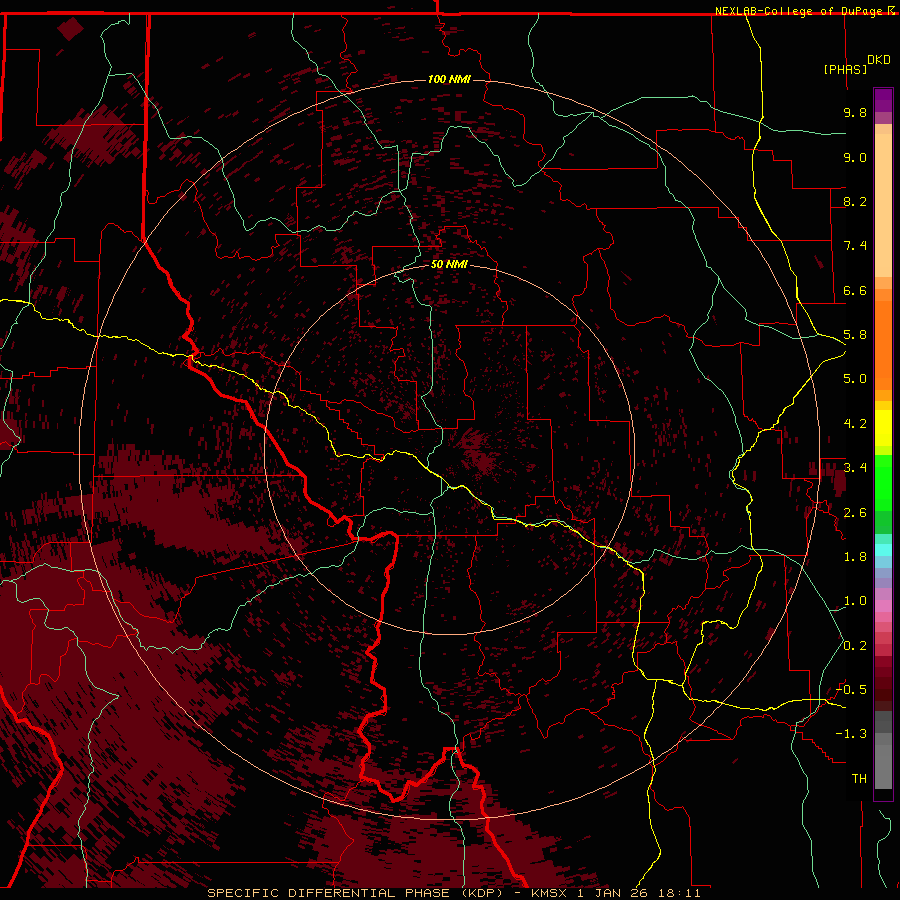
Task: Click the 3.4 scale value label
Action: point(855,468)
